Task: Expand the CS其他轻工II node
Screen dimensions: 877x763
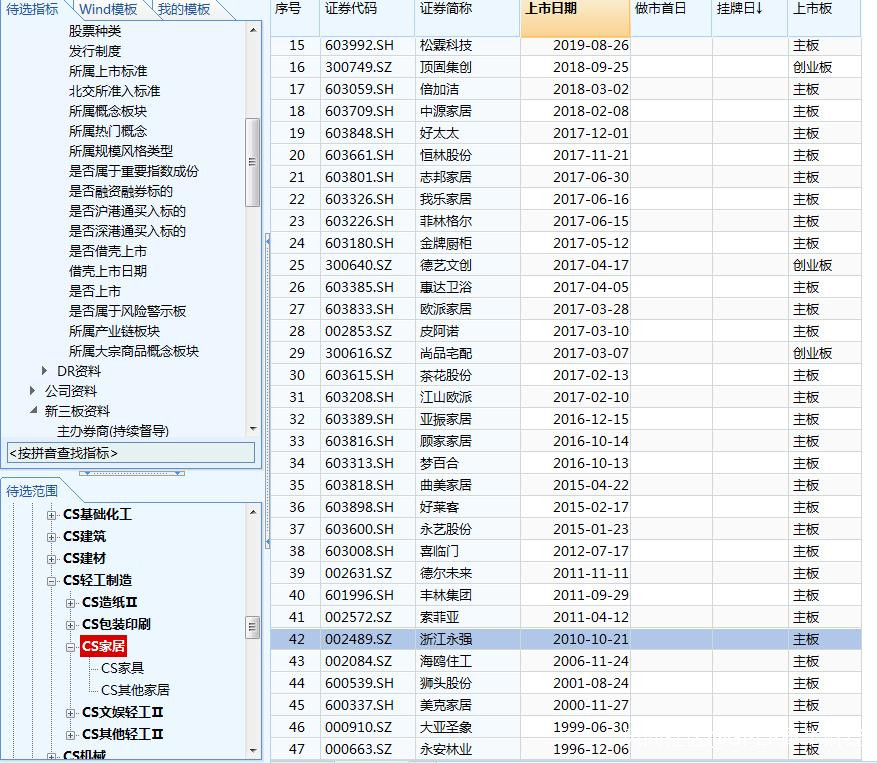Action: click(x=70, y=734)
